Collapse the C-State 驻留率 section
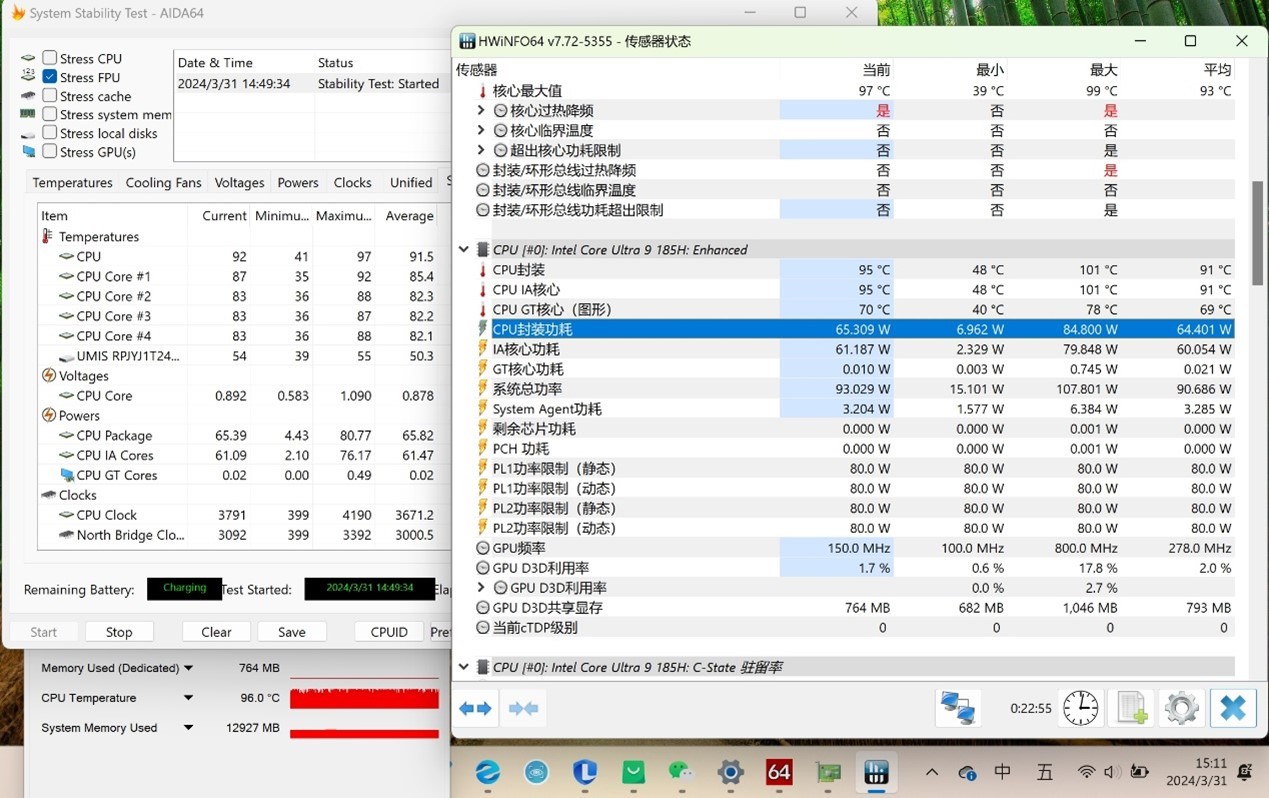 pyautogui.click(x=463, y=667)
